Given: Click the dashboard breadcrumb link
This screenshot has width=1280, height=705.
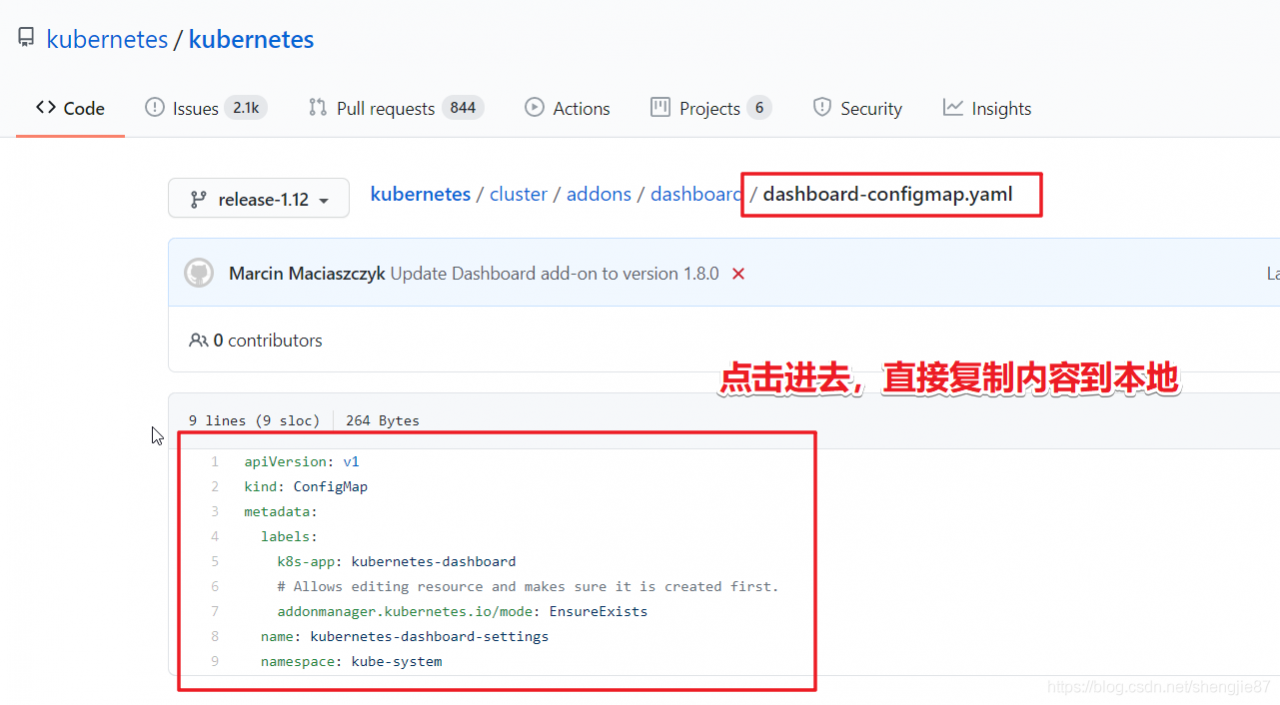Looking at the screenshot, I should pyautogui.click(x=696, y=194).
